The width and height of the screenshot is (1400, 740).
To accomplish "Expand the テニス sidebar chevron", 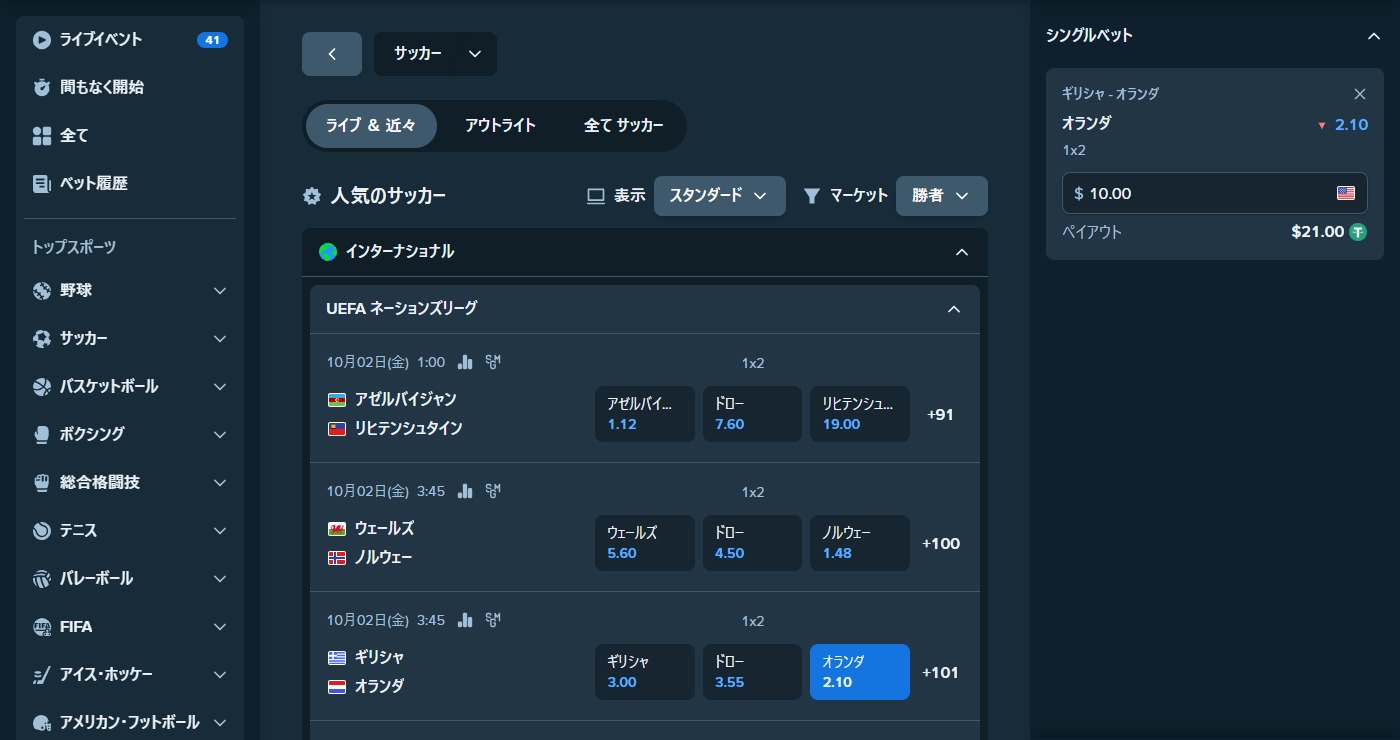I will click(220, 531).
